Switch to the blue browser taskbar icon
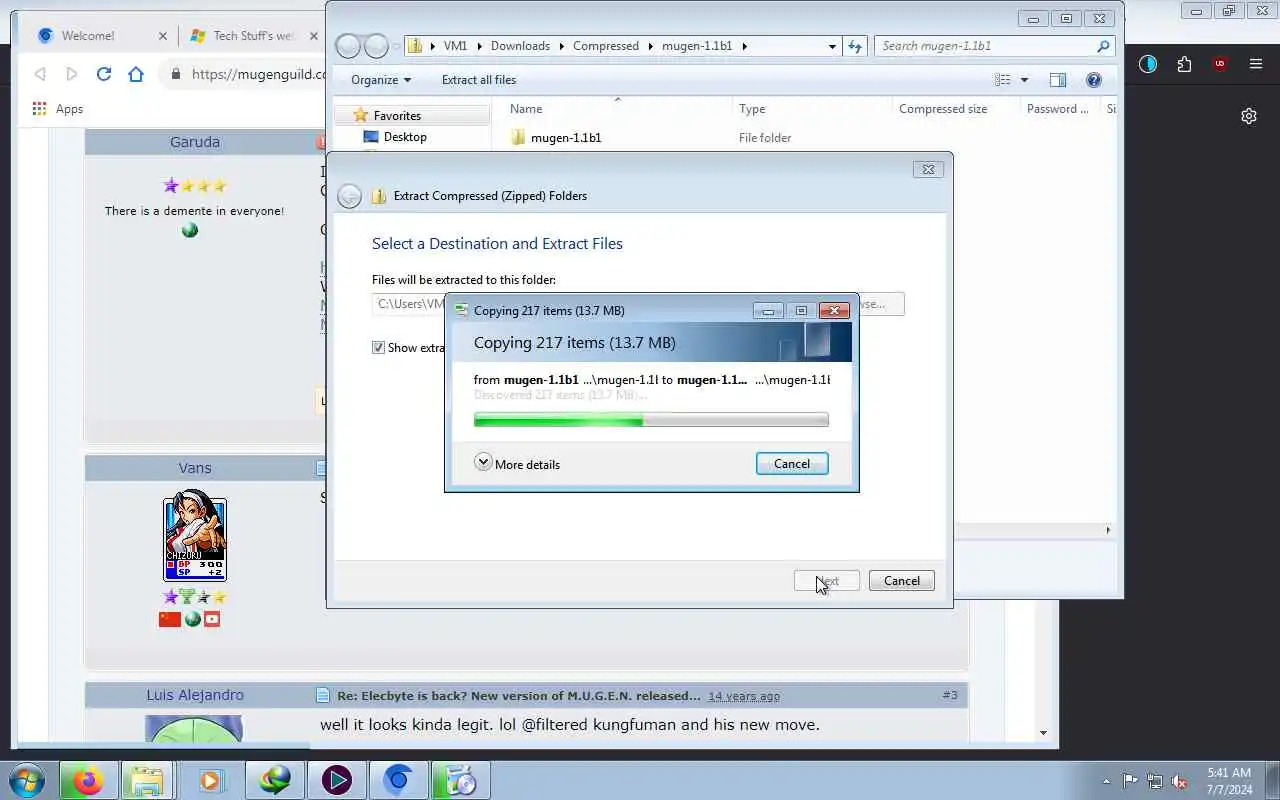 coord(398,780)
